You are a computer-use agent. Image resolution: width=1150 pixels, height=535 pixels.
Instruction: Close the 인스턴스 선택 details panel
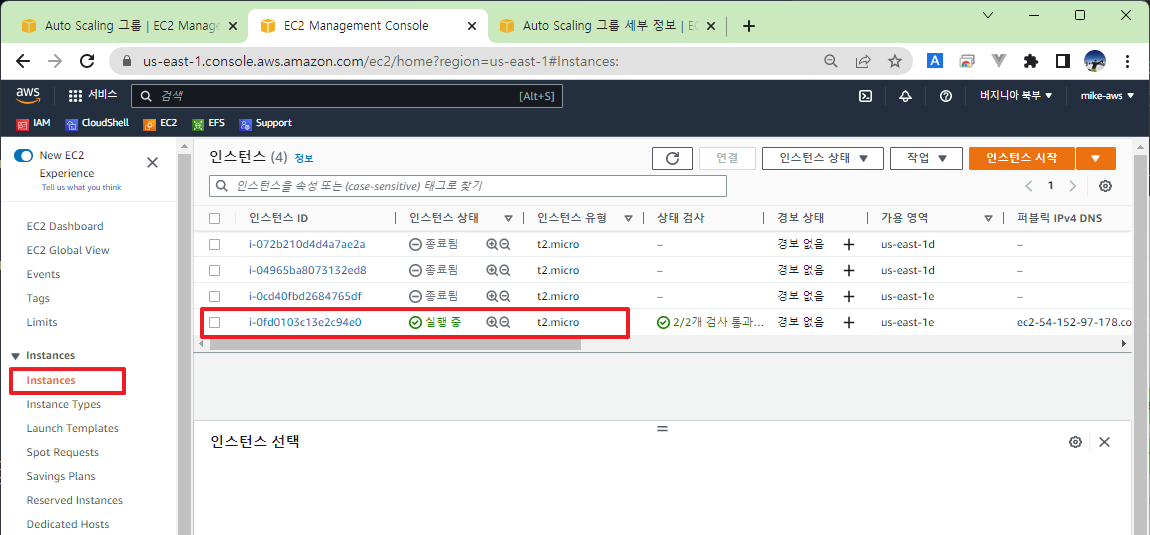(x=1105, y=442)
